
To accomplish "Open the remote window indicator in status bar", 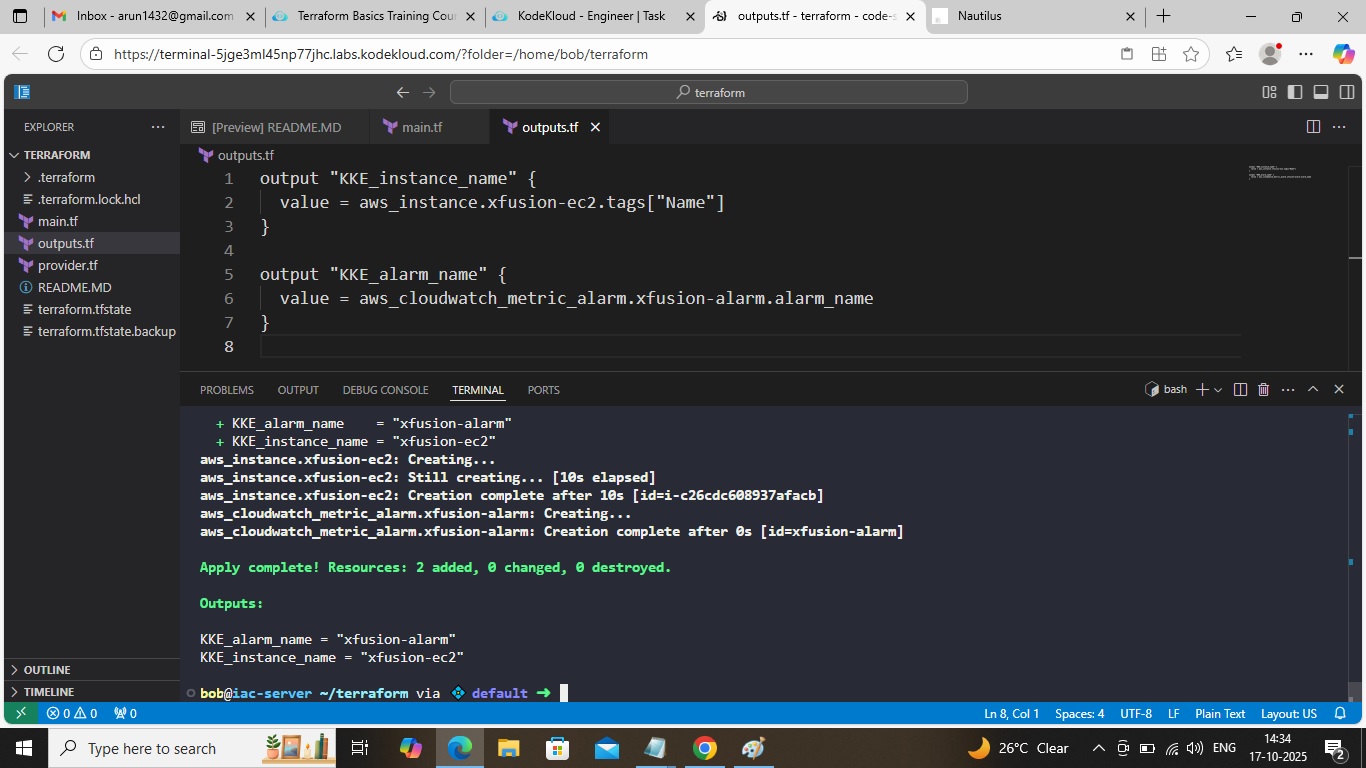I will [21, 714].
